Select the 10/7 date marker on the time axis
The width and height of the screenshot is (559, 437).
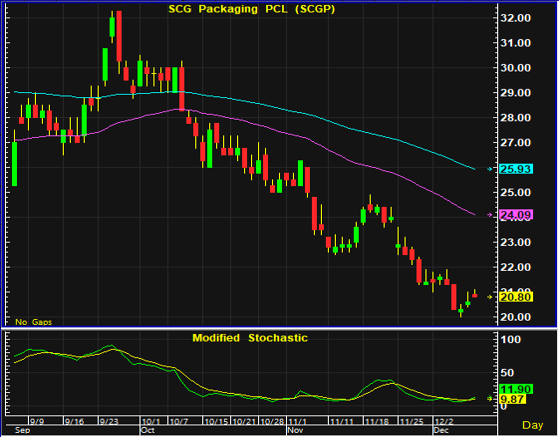click(179, 422)
